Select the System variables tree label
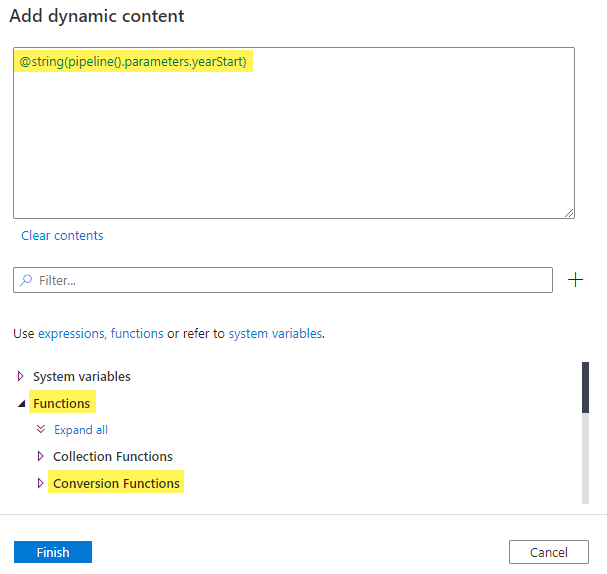The height and width of the screenshot is (574, 607). click(x=82, y=377)
